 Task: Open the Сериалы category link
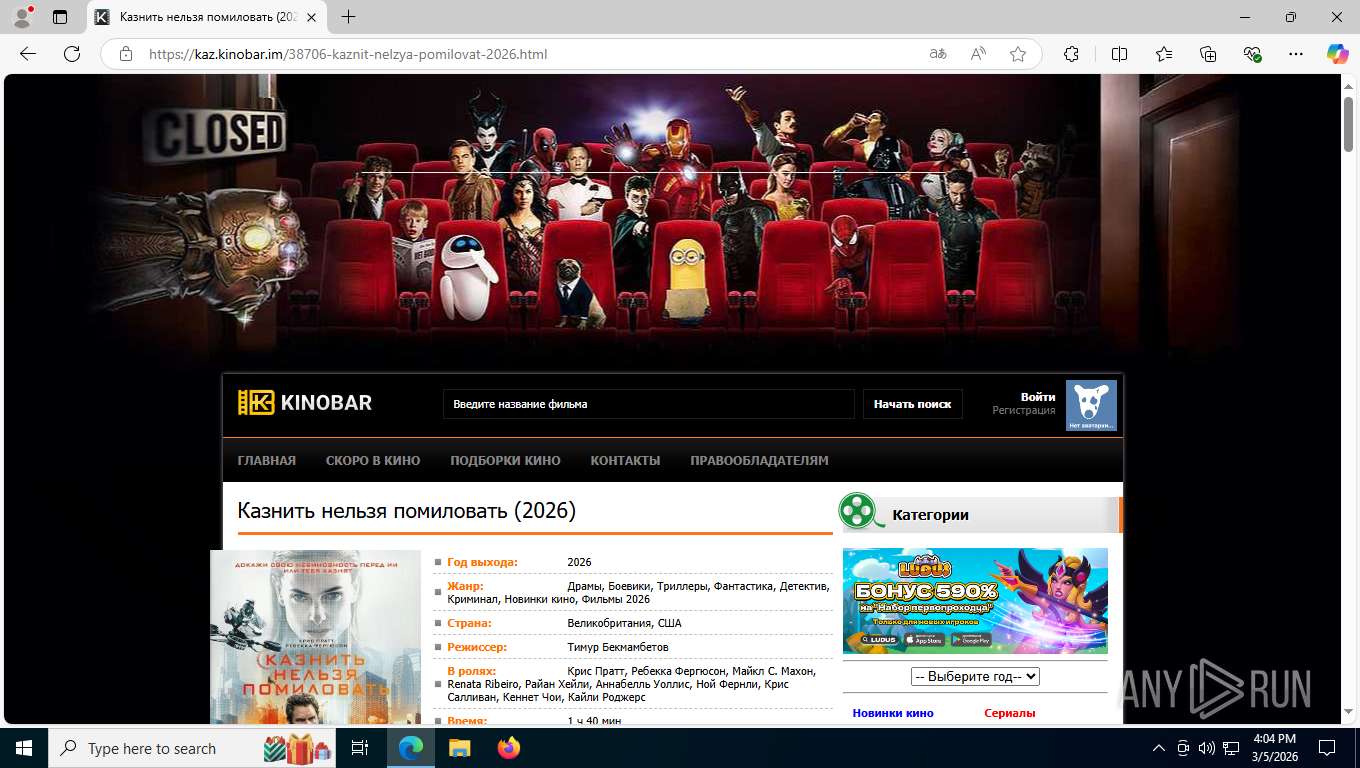click(x=1010, y=713)
